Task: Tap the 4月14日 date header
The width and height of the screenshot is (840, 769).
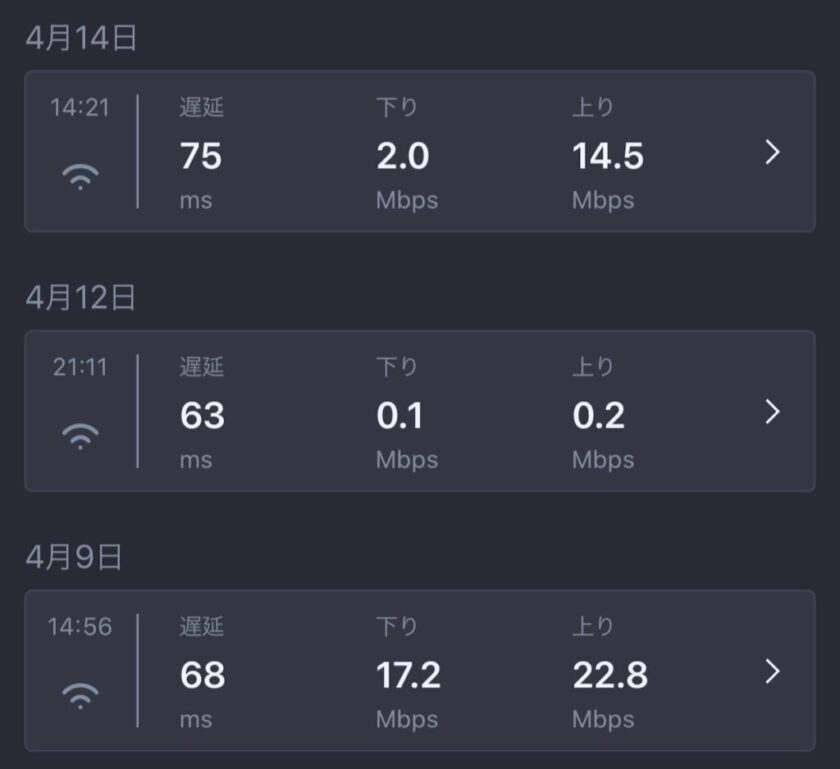Action: pyautogui.click(x=81, y=38)
